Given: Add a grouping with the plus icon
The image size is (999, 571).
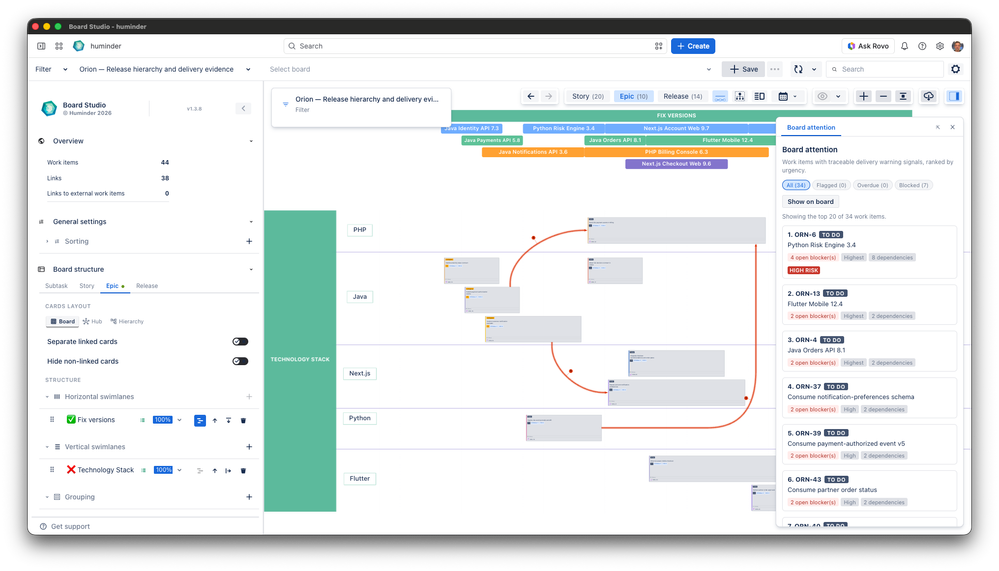Looking at the screenshot, I should pos(249,497).
